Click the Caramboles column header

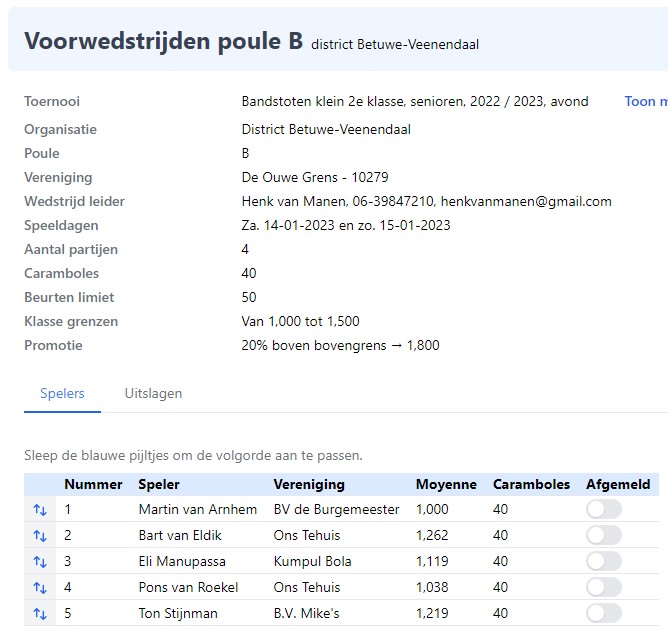coord(531,485)
